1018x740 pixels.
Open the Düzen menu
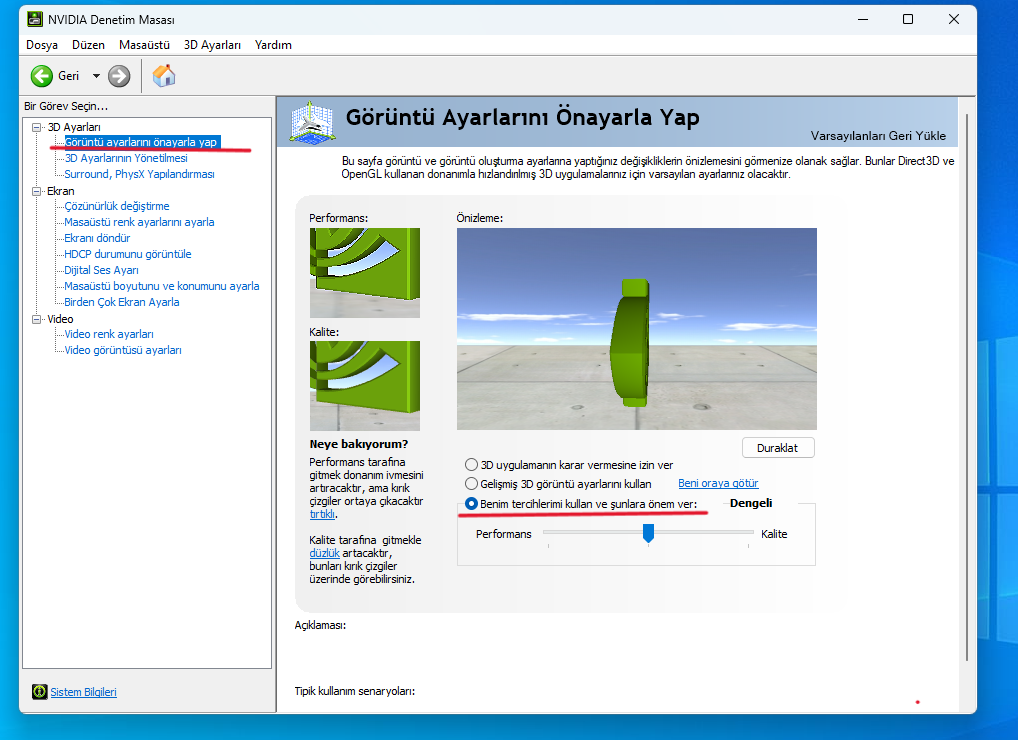pos(88,45)
